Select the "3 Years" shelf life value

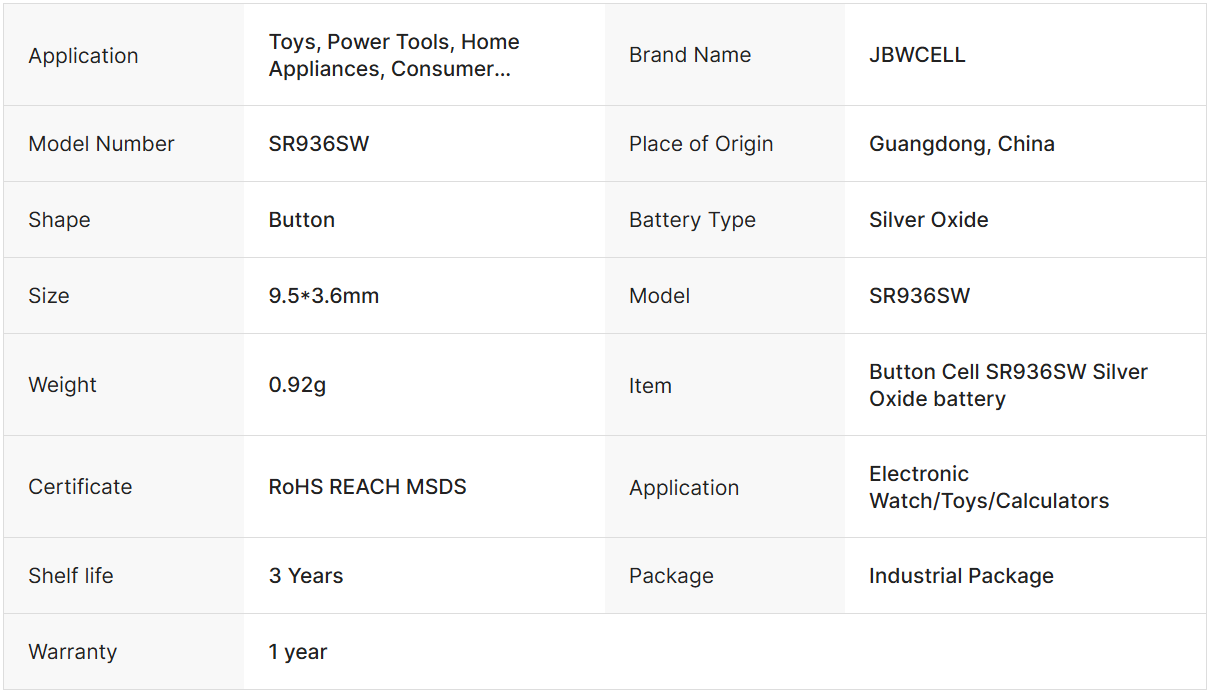point(305,576)
